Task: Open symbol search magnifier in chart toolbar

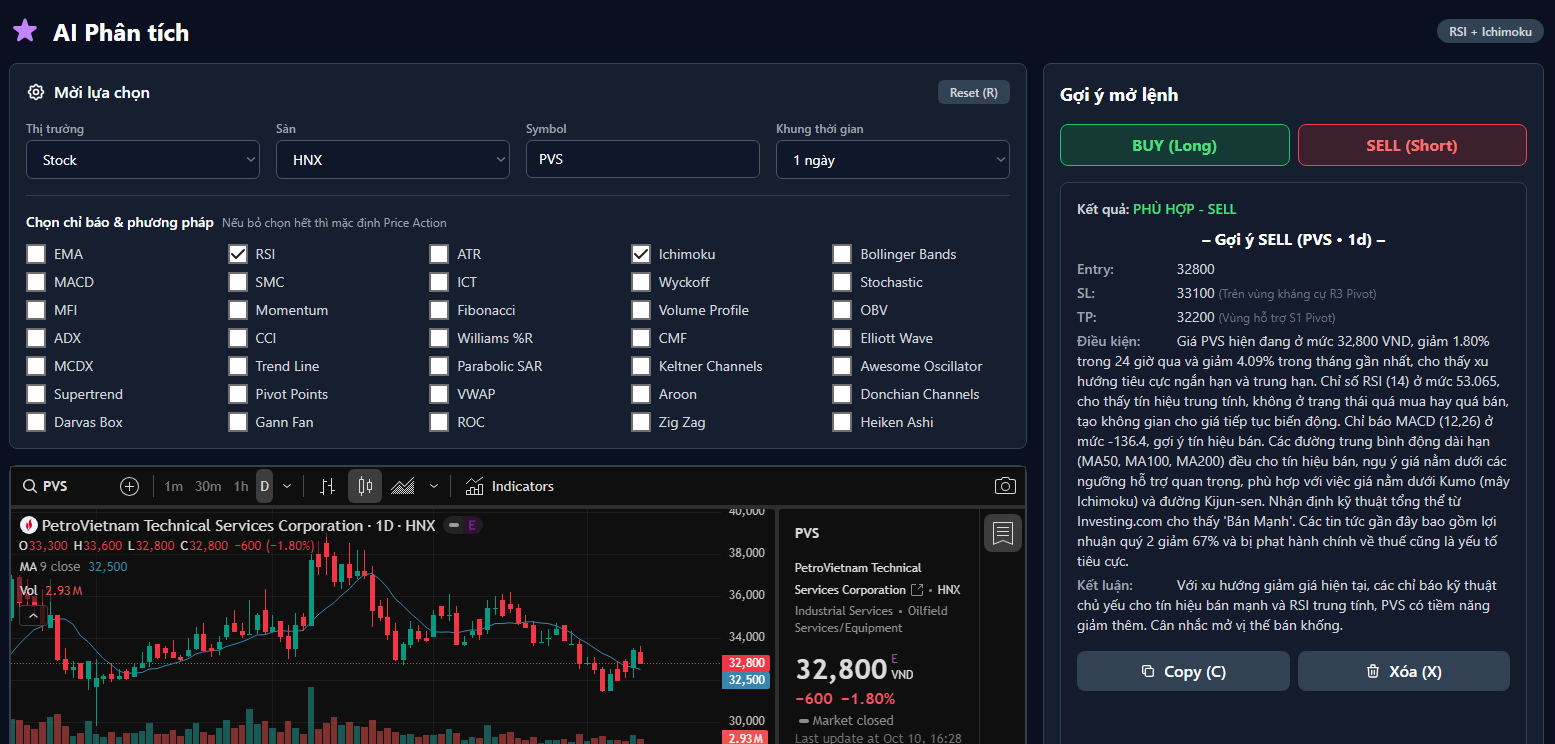Action: coord(28,486)
